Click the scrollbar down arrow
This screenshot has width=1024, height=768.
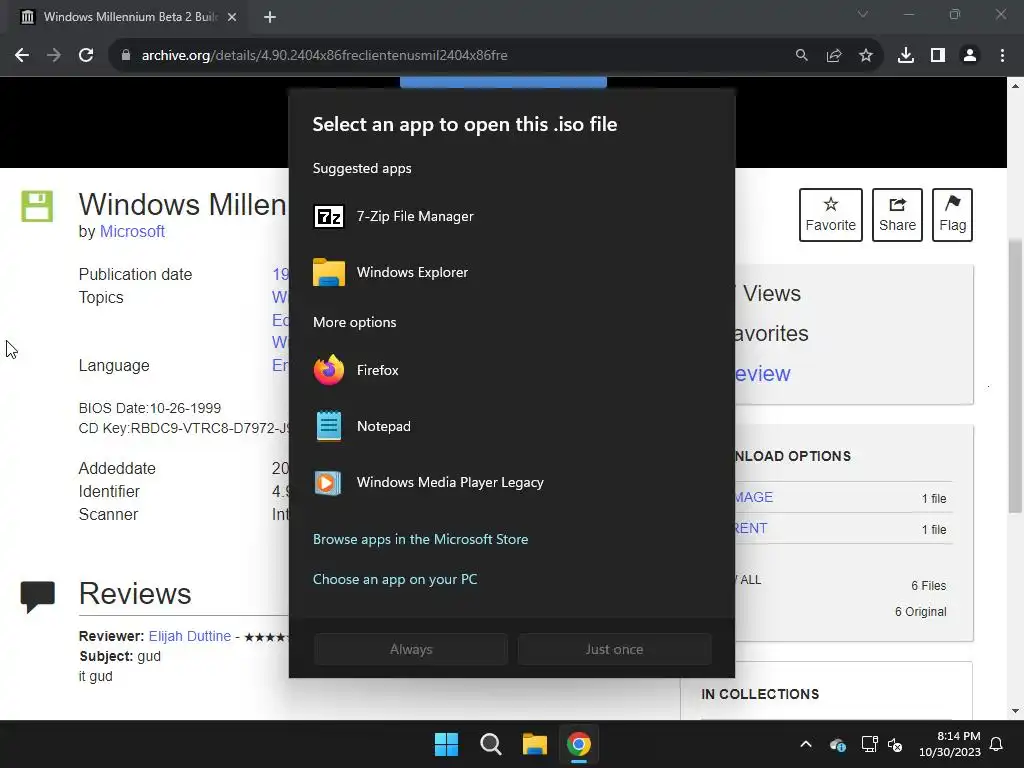[x=1015, y=711]
